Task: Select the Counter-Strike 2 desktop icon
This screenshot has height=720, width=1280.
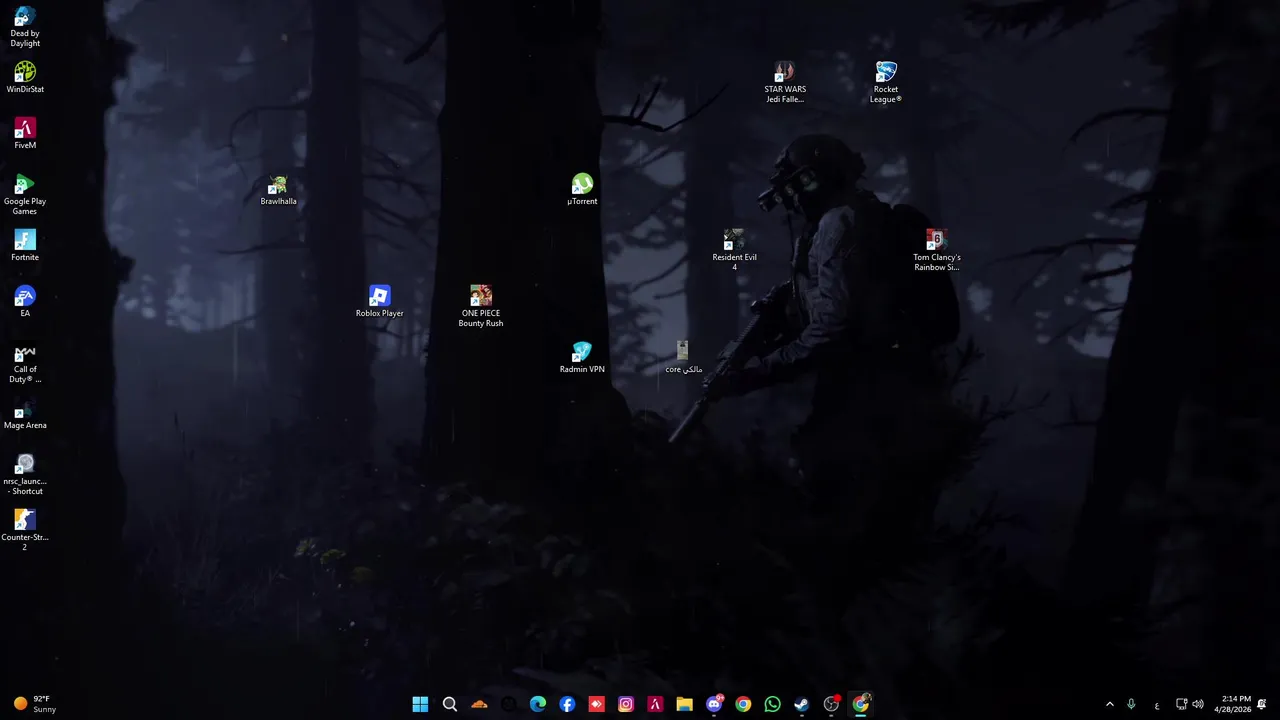Action: pos(25,531)
